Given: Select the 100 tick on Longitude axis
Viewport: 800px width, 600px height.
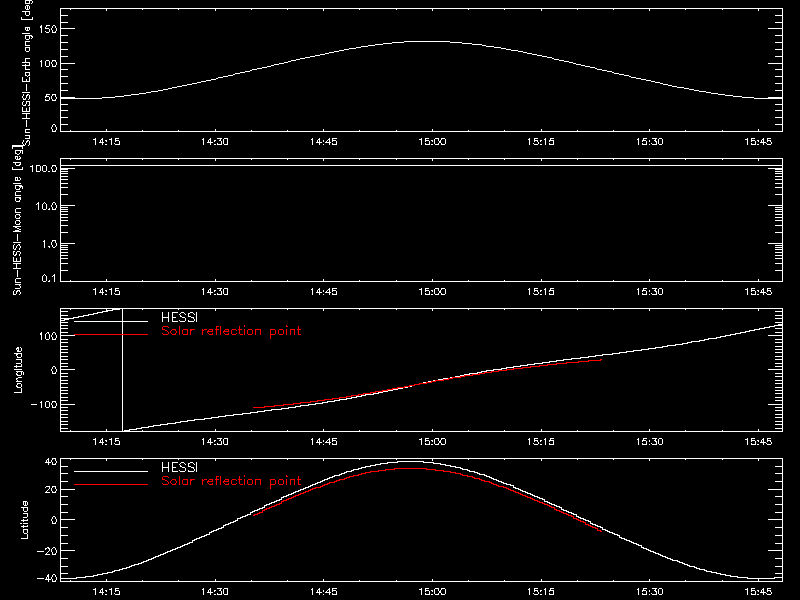Looking at the screenshot, I should (x=48, y=336).
